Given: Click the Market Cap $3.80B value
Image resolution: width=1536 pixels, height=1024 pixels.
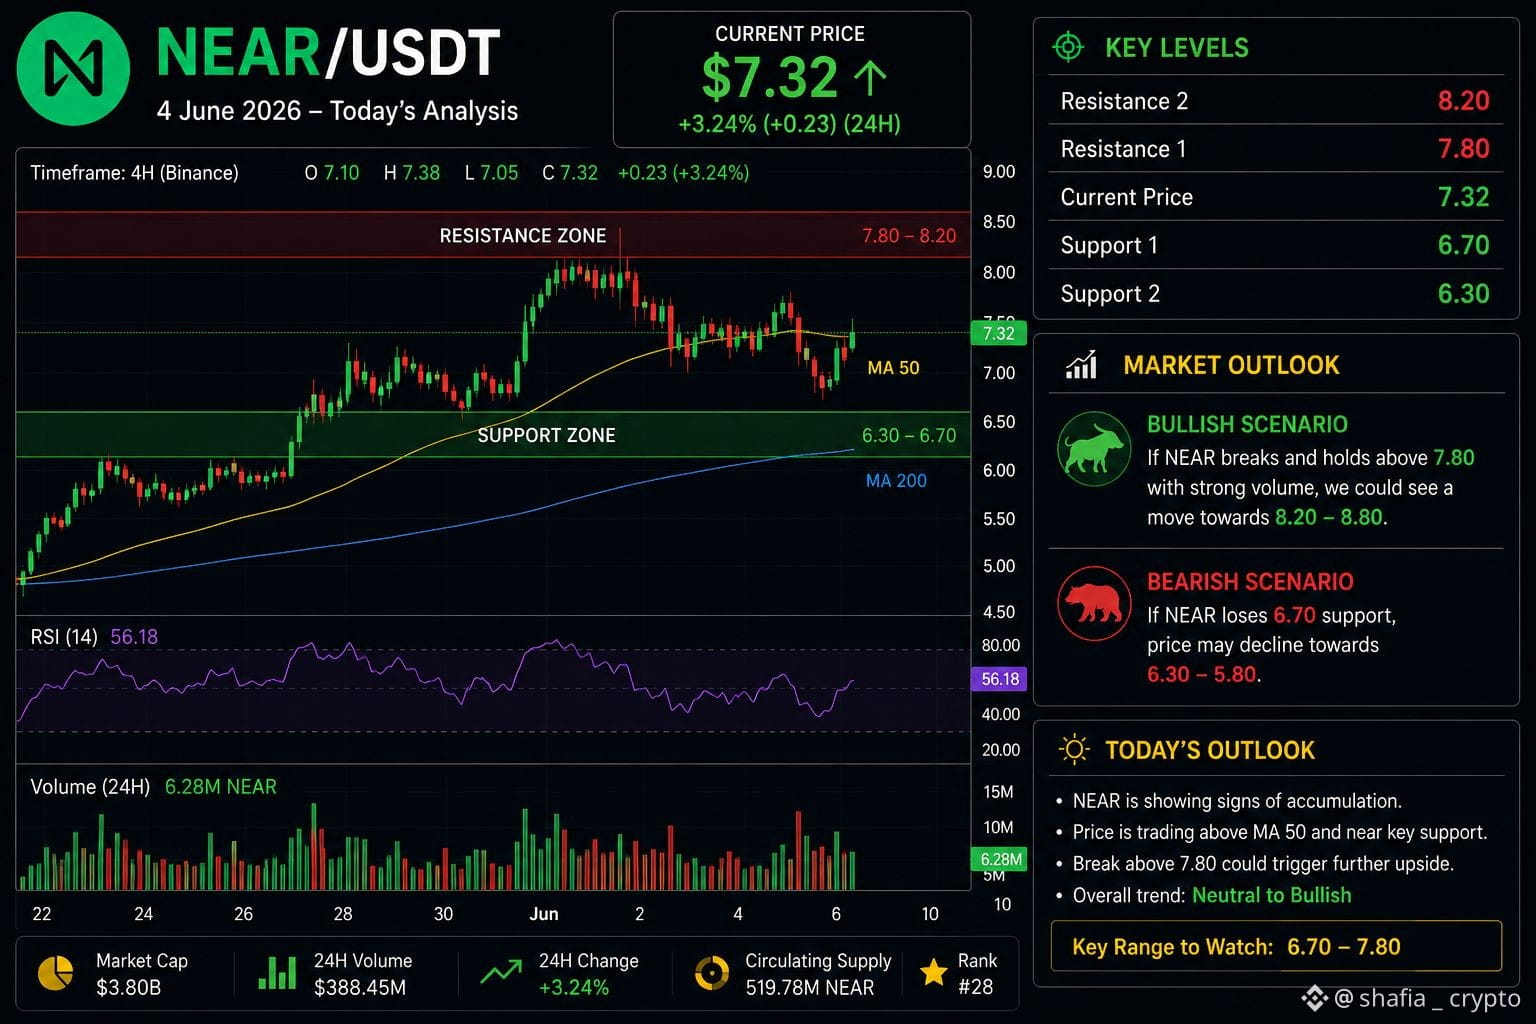Looking at the screenshot, I should point(128,988).
